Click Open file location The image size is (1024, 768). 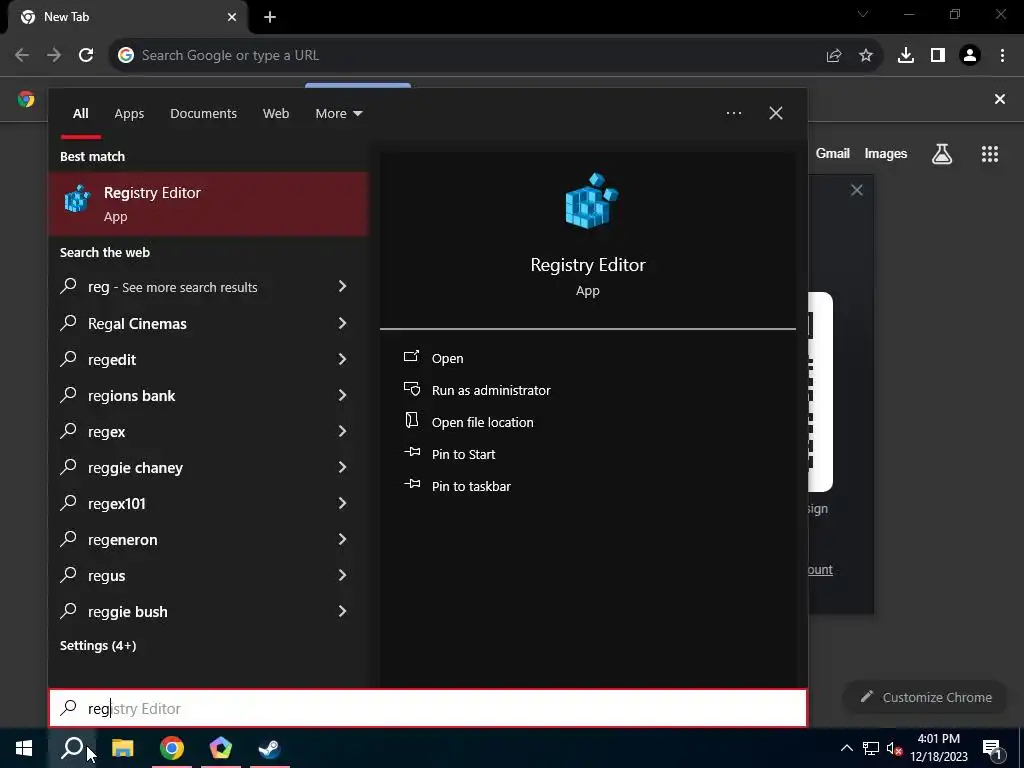click(x=482, y=423)
